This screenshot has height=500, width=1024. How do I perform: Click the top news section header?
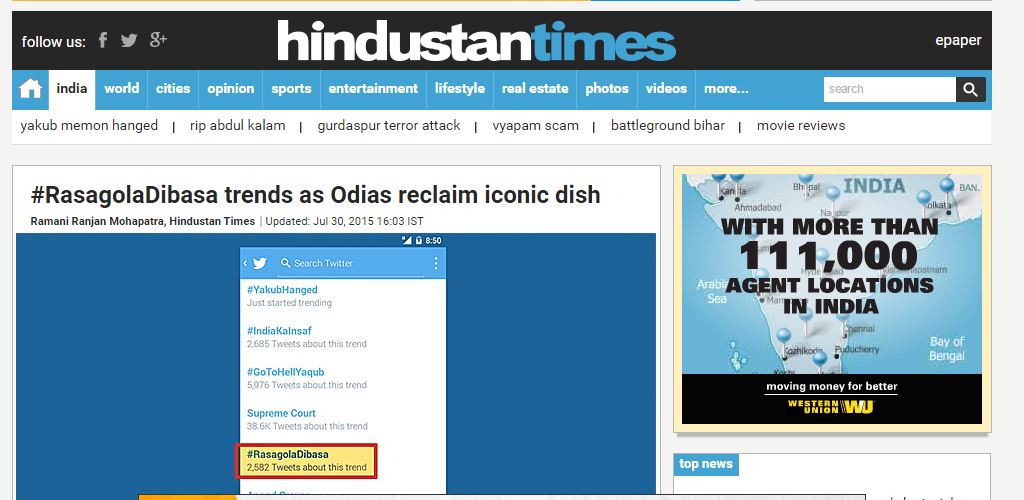706,464
